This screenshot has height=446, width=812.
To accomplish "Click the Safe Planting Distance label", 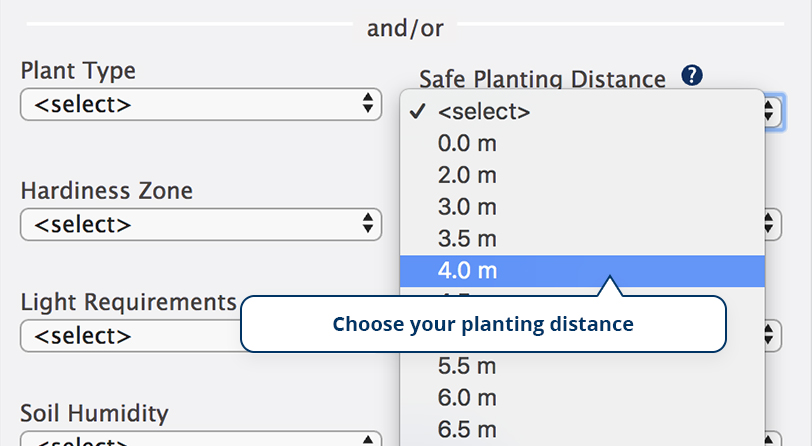I will click(x=542, y=79).
